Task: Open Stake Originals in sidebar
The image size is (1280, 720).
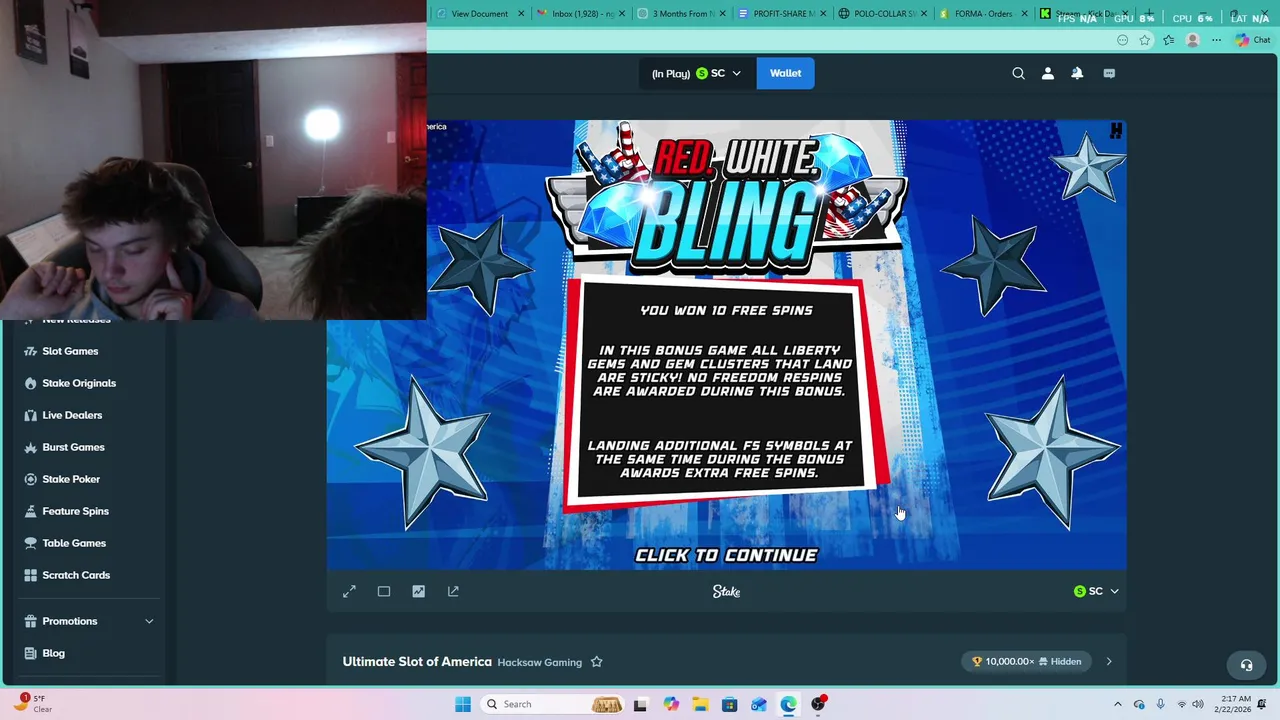Action: click(79, 383)
